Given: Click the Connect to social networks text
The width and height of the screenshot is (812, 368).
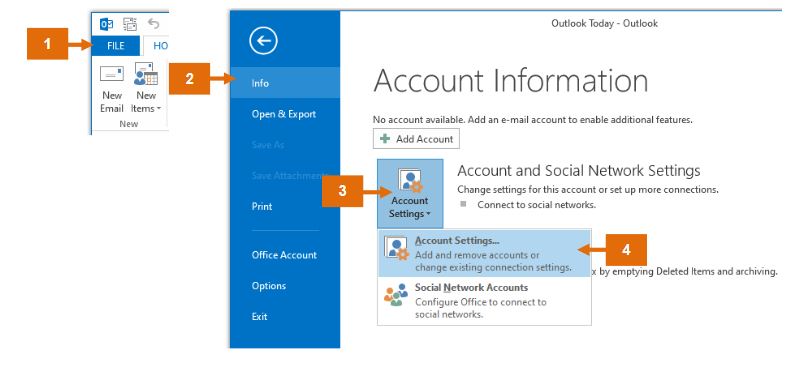Looking at the screenshot, I should point(536,204).
